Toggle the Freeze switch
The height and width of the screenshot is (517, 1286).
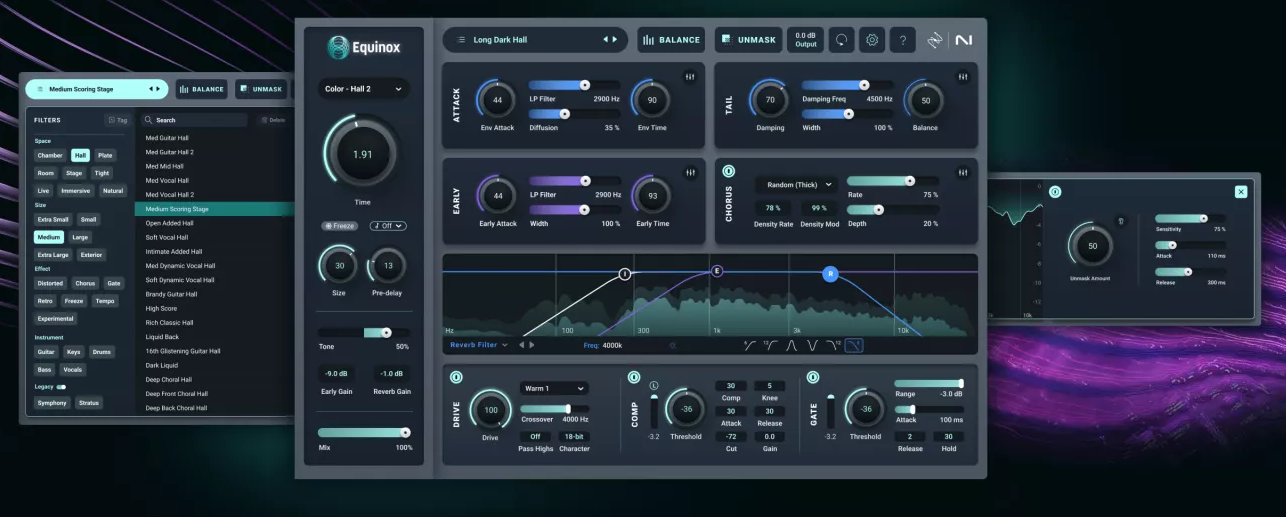pos(339,226)
